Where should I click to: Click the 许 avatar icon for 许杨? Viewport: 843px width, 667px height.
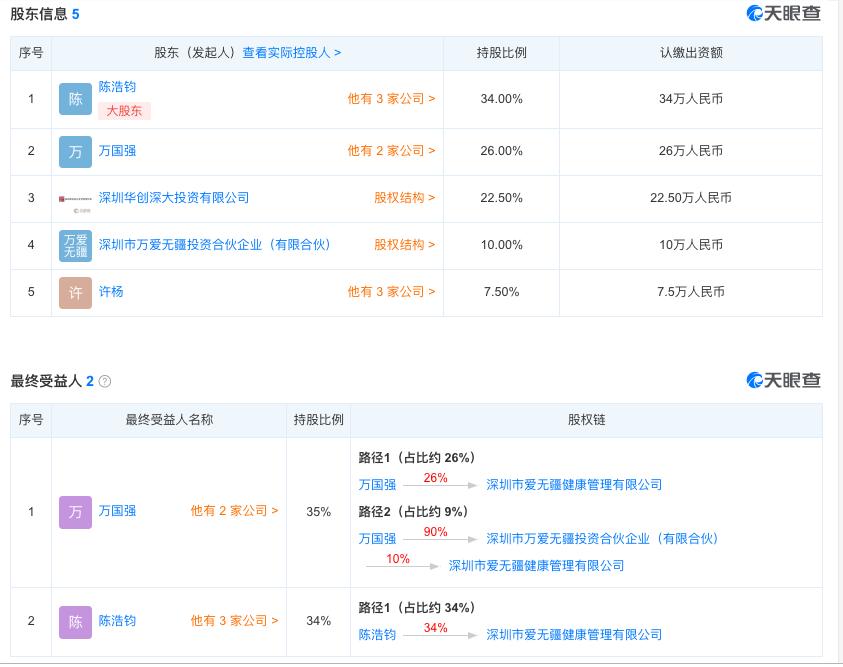click(x=75, y=292)
